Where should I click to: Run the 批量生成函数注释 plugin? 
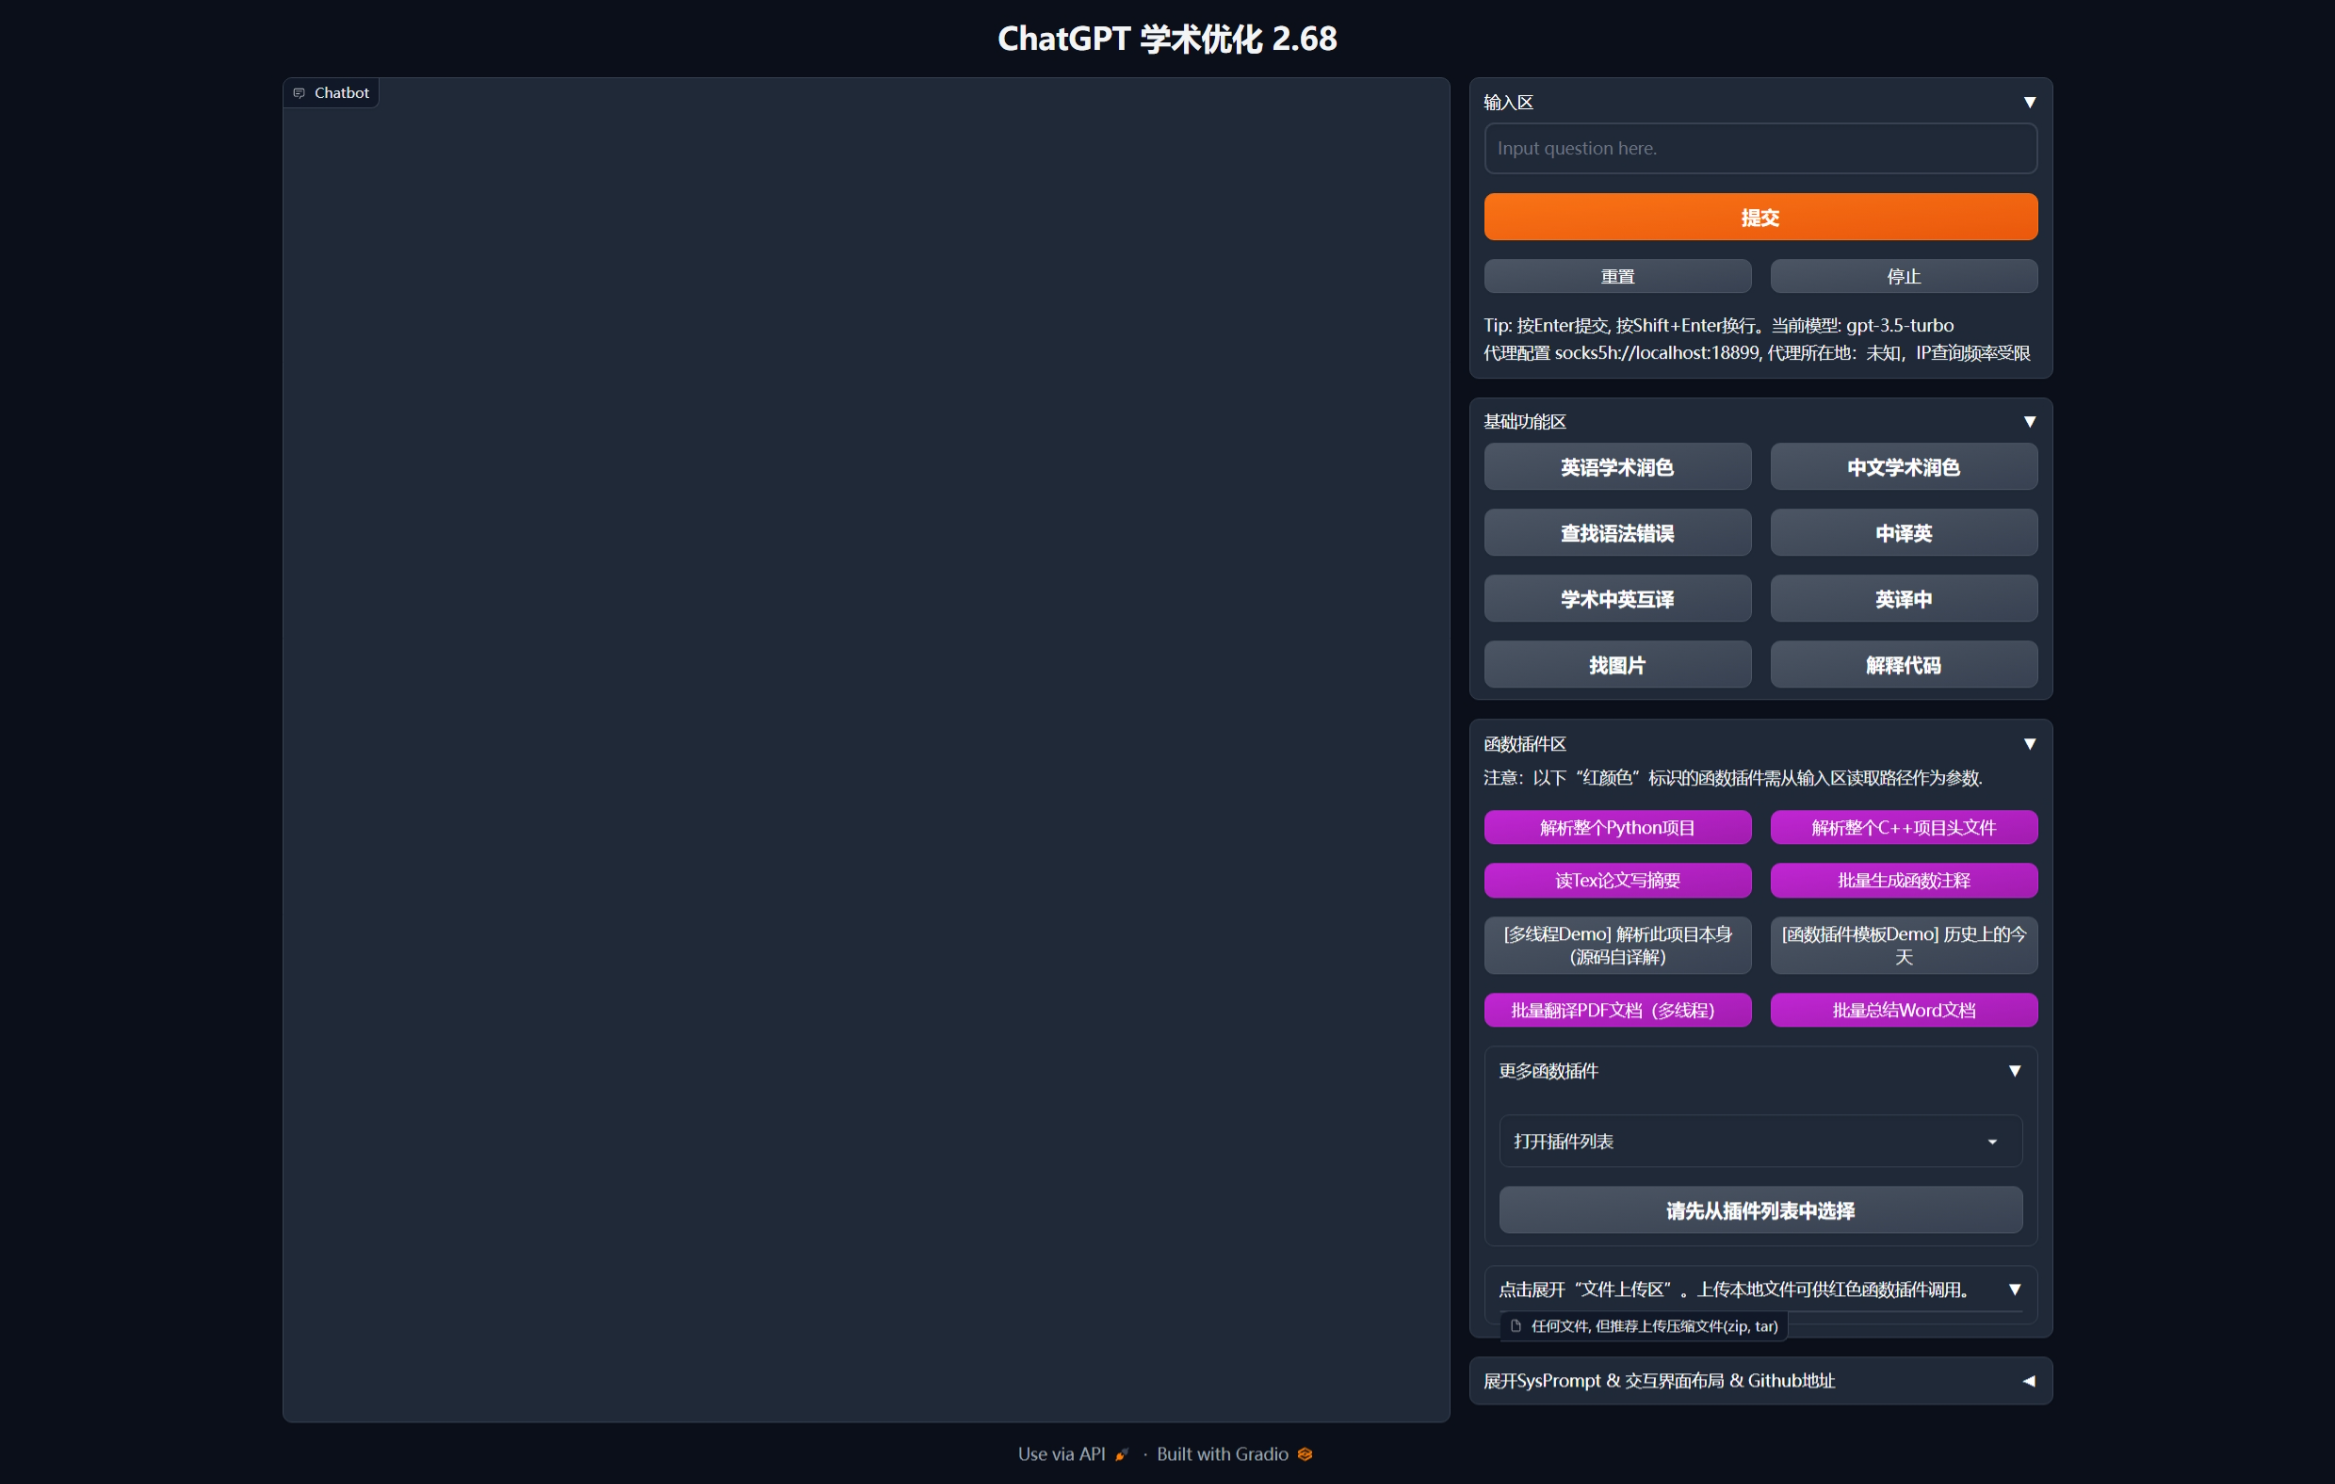pos(1903,881)
